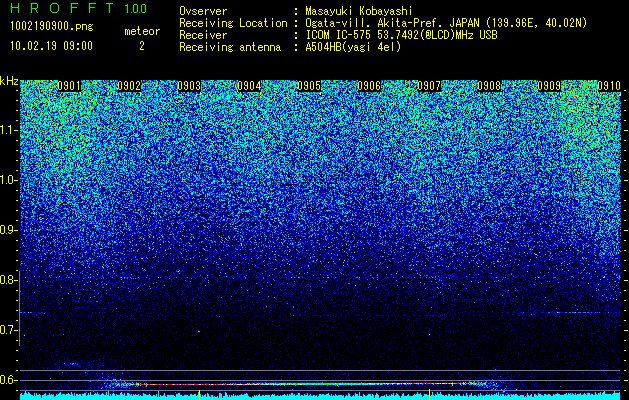Click the ICOM IC-575 receiver text
Viewport: 629px width, 400px height.
click(x=401, y=35)
